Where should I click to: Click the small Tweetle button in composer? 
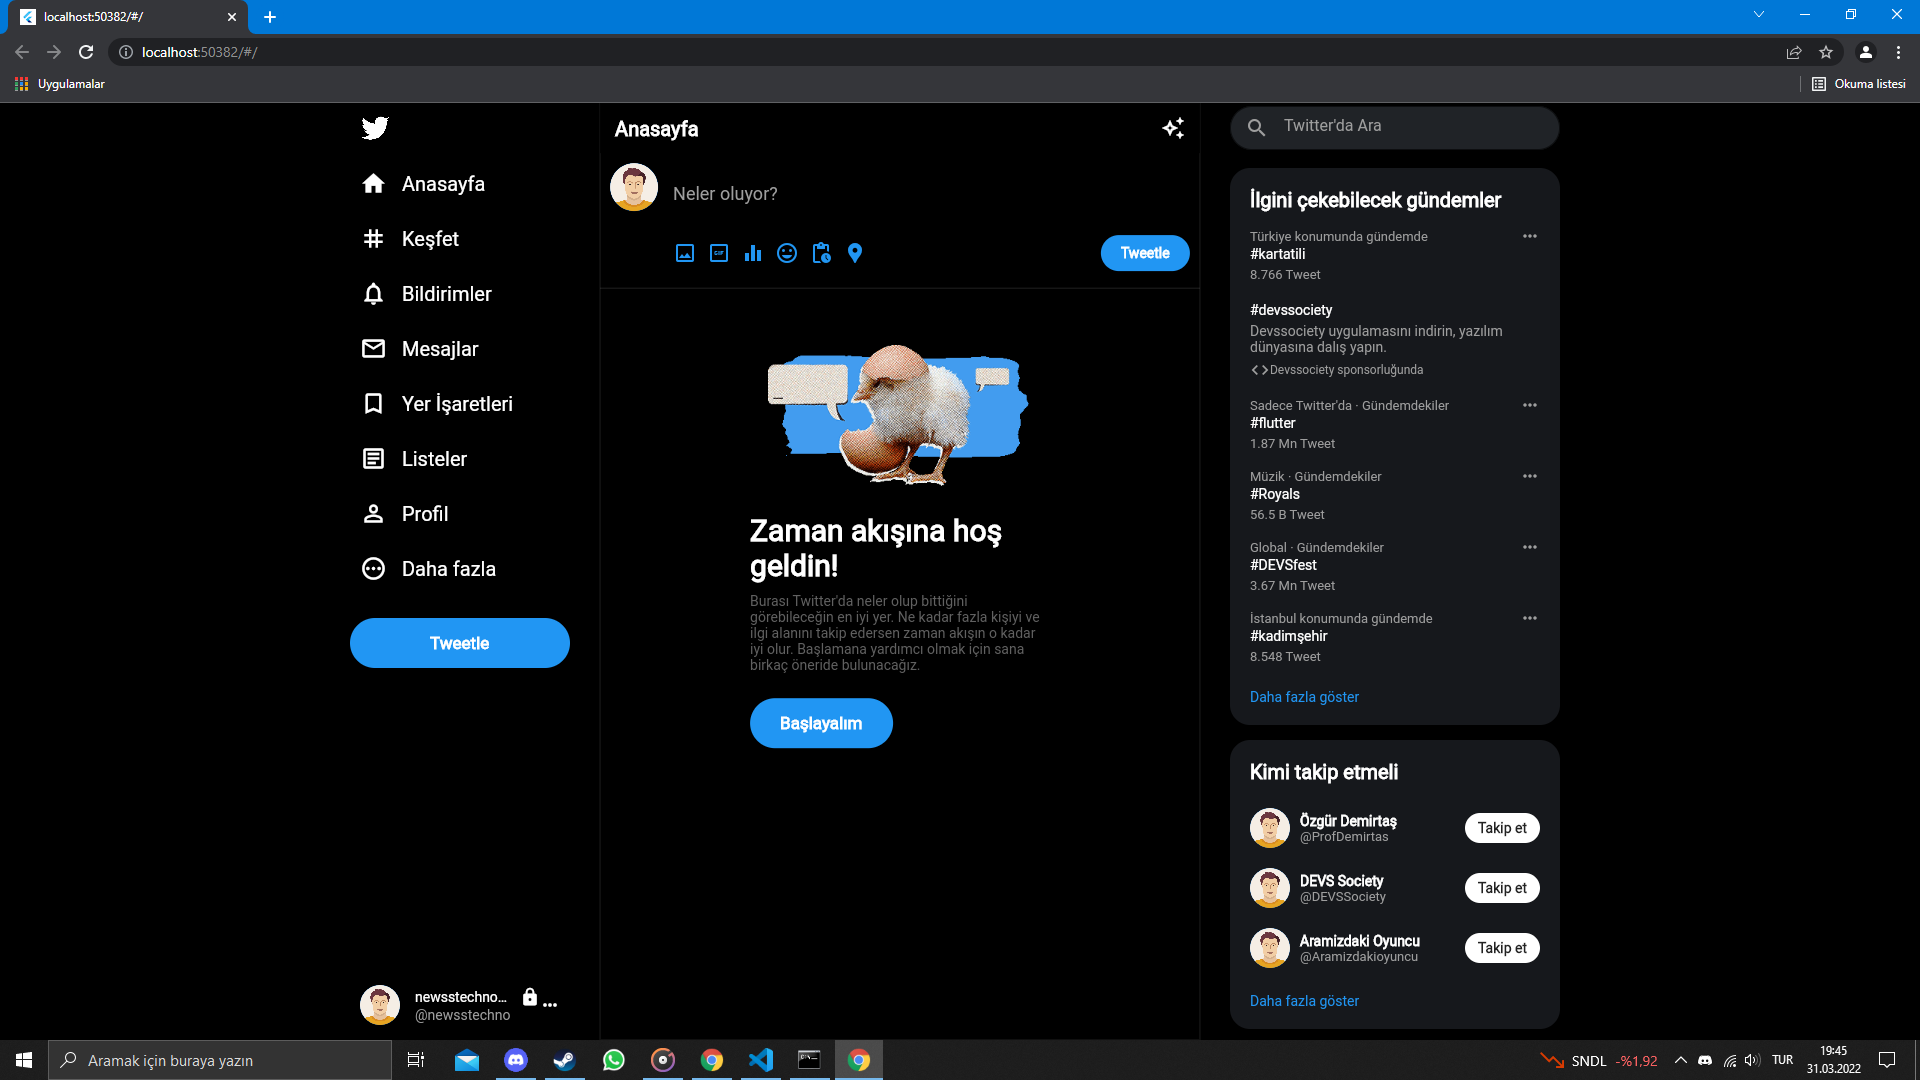[x=1145, y=253]
